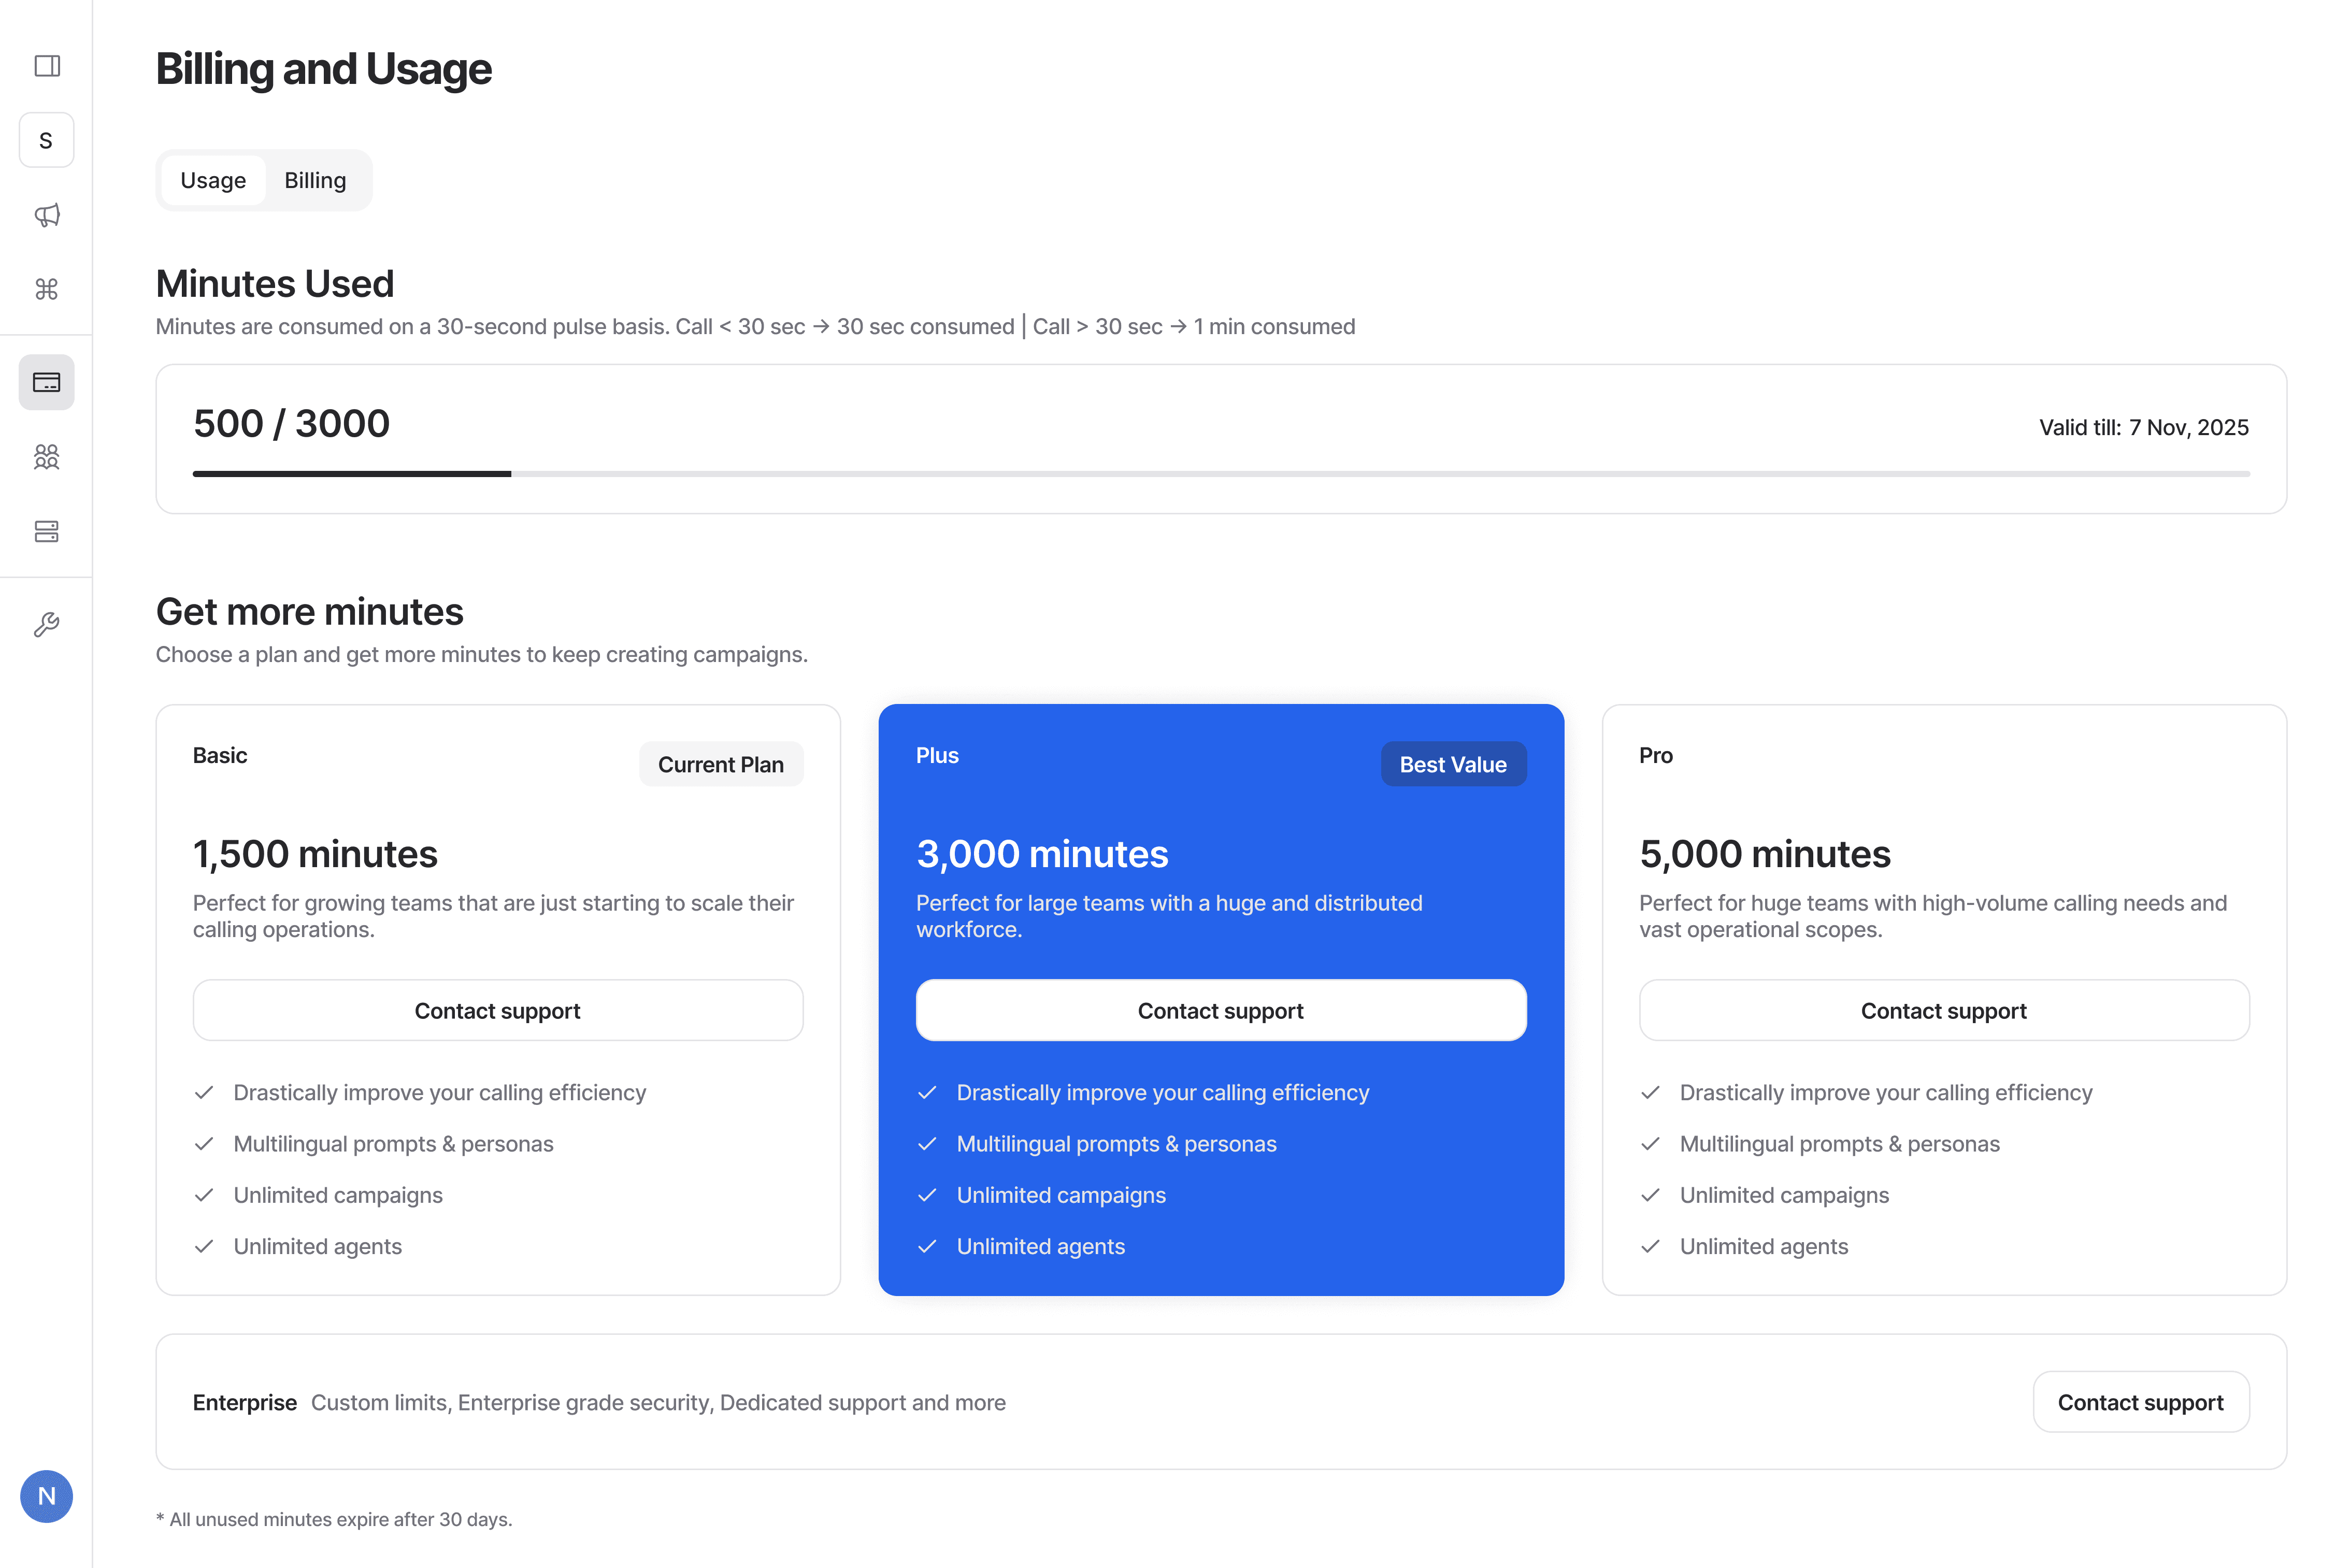Select the billing card sidebar icon
The width and height of the screenshot is (2350, 1568).
tap(47, 382)
